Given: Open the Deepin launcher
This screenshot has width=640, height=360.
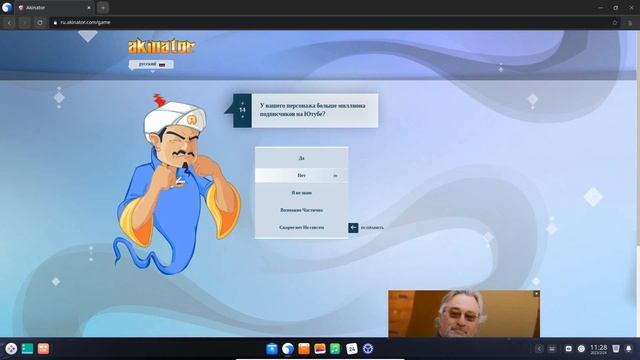Looking at the screenshot, I should 11,349.
